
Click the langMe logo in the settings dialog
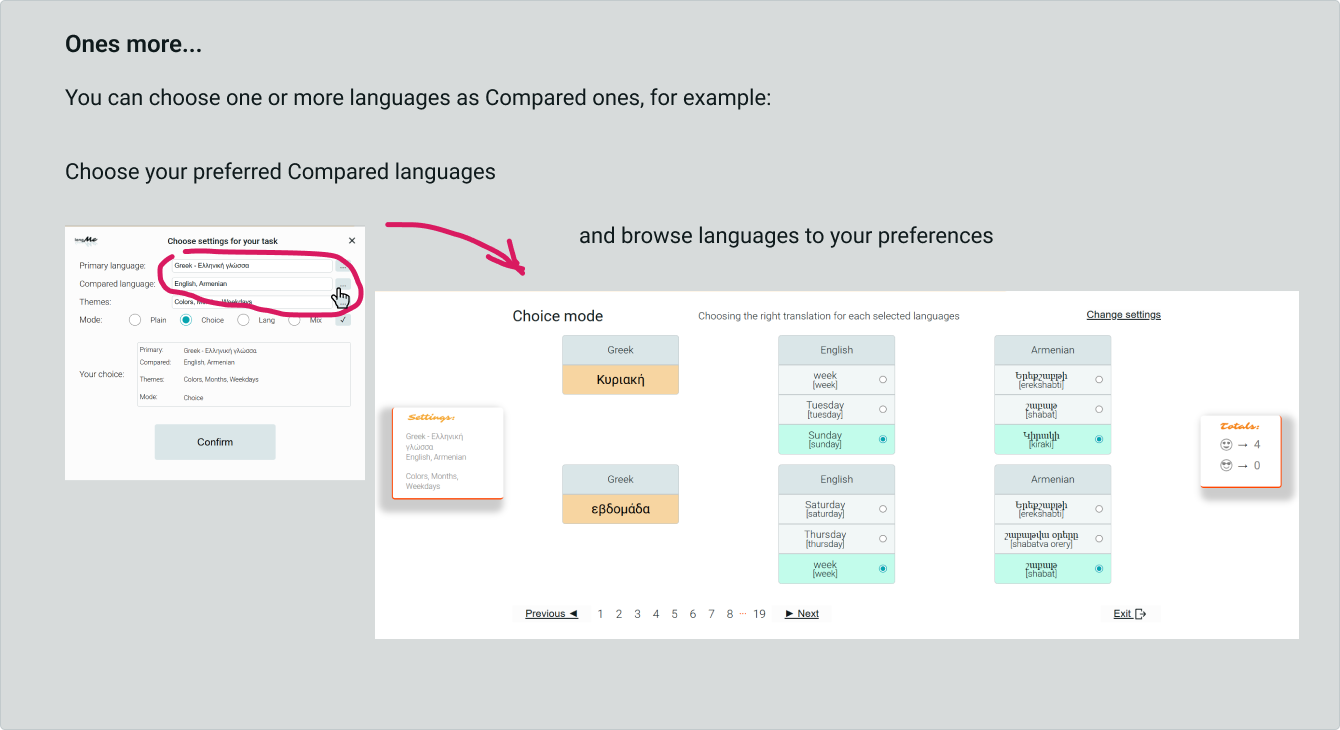point(86,240)
